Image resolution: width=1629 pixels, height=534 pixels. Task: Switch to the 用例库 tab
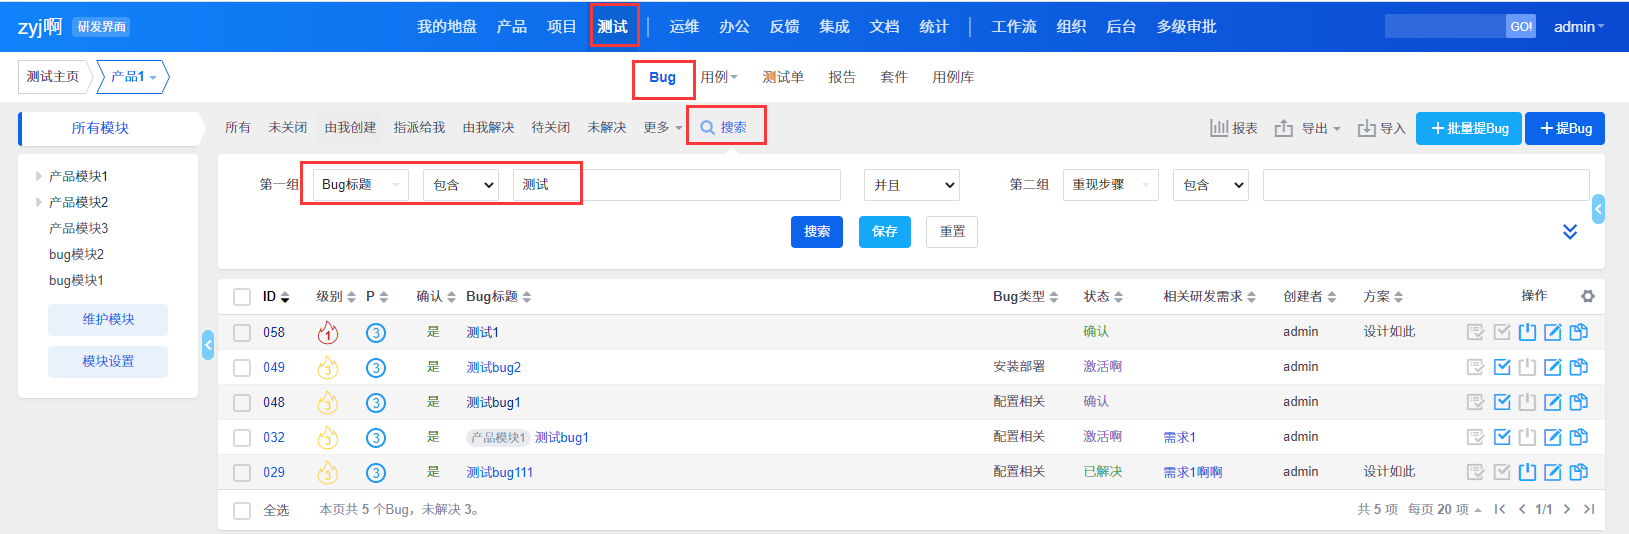953,77
